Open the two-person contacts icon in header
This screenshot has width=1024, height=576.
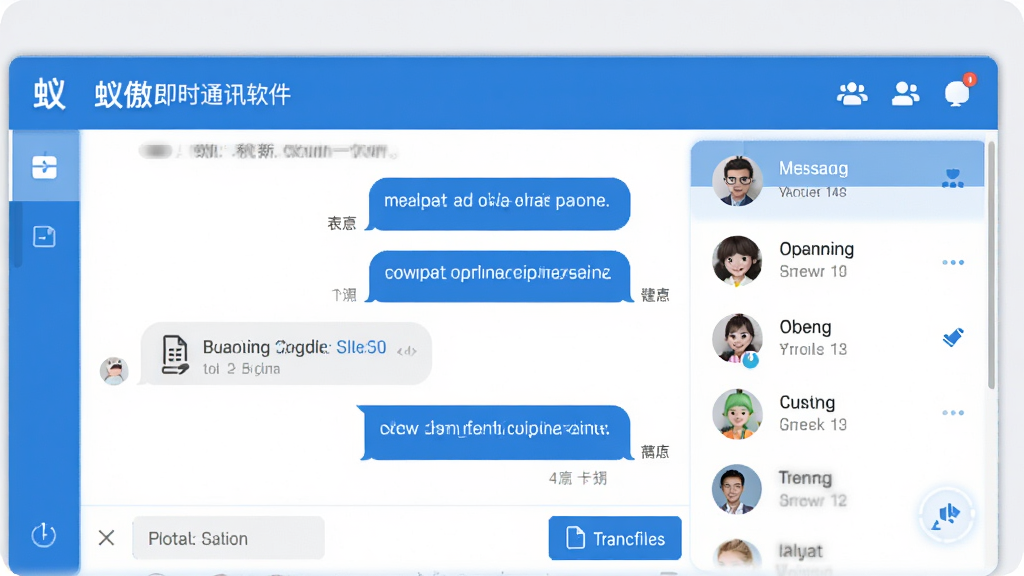pyautogui.click(x=906, y=94)
